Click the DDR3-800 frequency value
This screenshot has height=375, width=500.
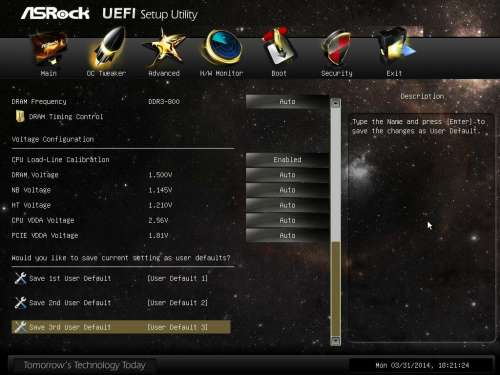(164, 101)
